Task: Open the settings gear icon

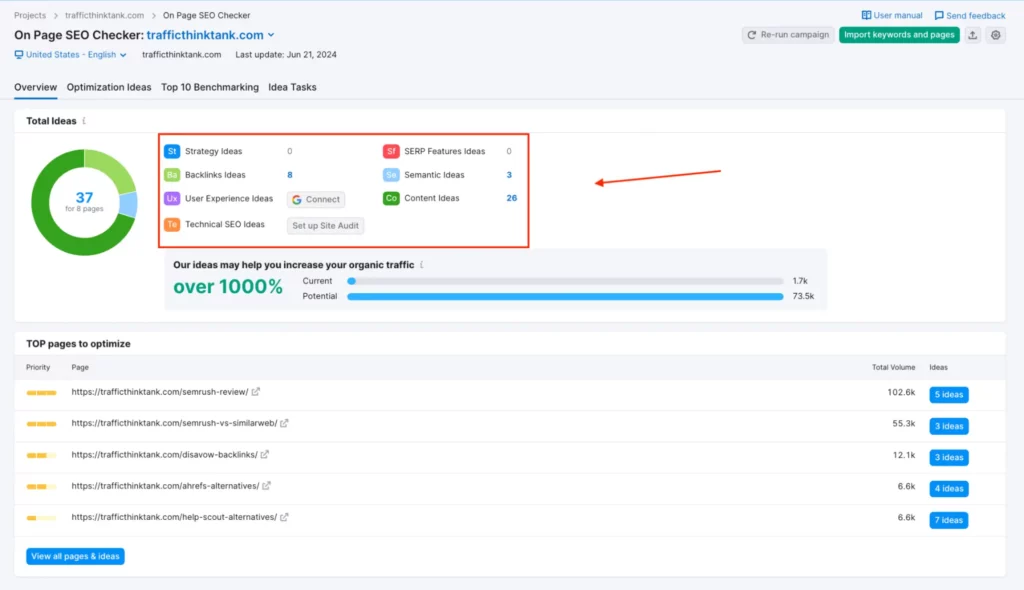Action: point(996,34)
